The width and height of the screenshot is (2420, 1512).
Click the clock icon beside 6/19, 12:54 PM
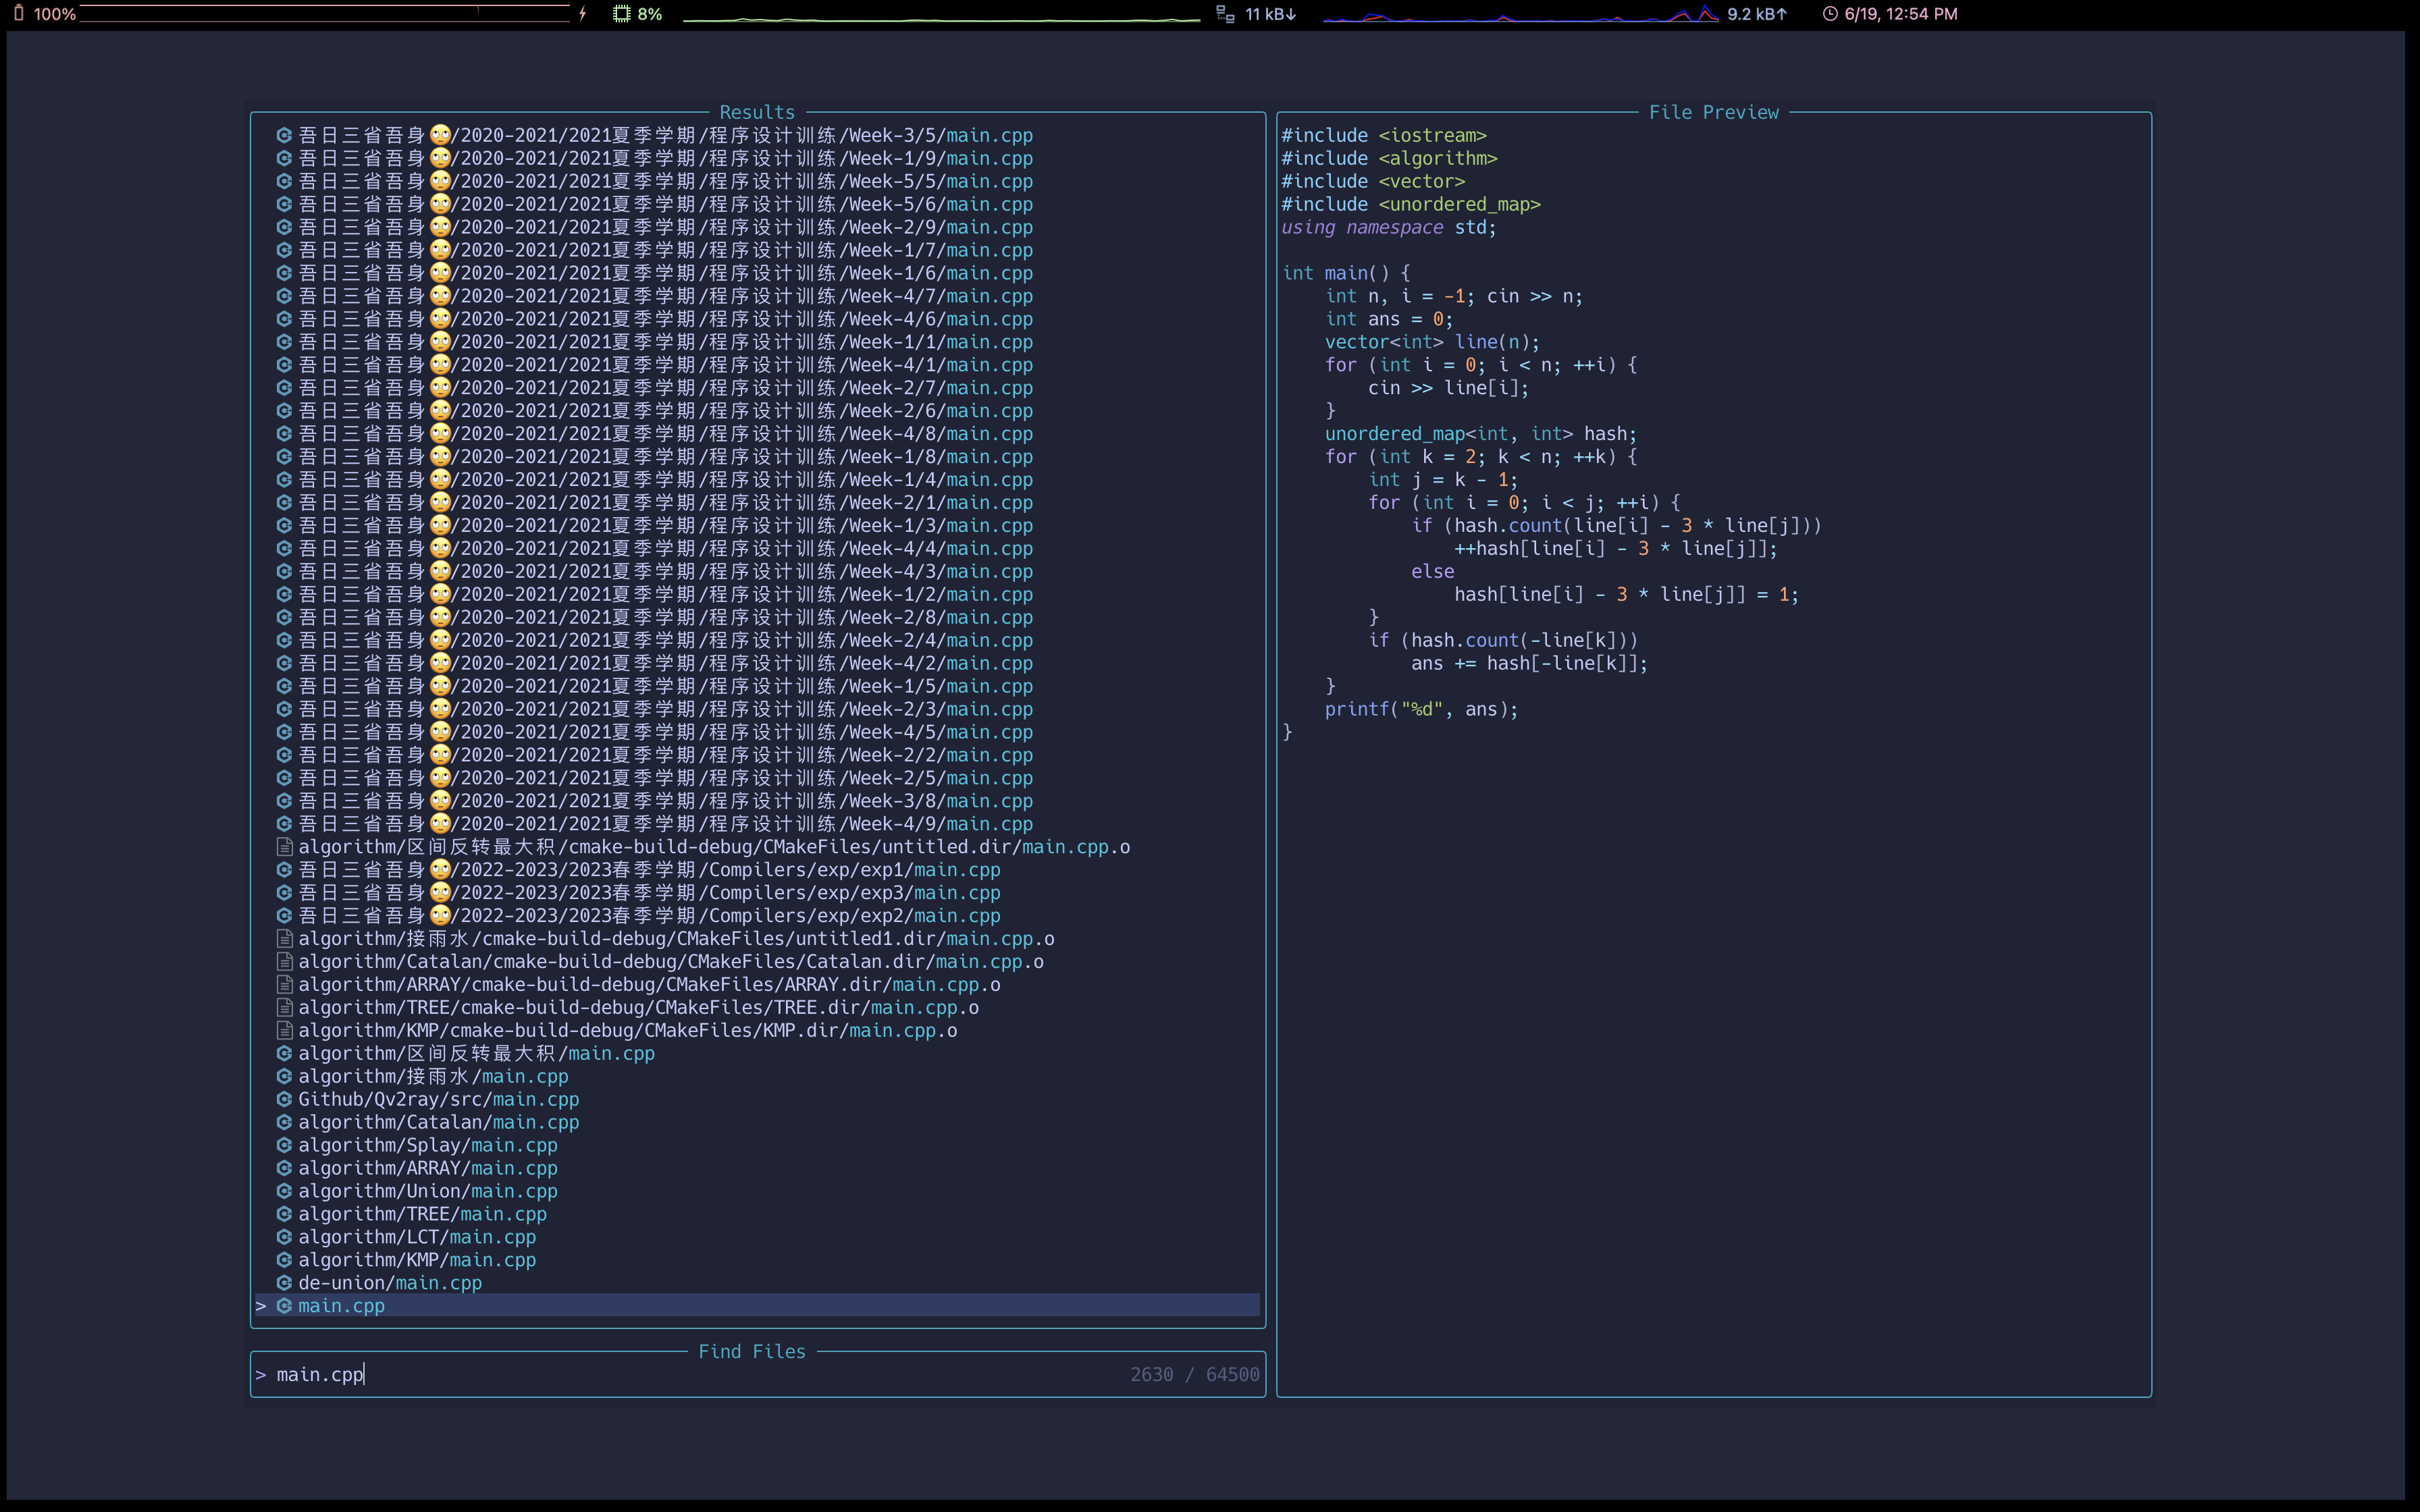coord(1830,14)
